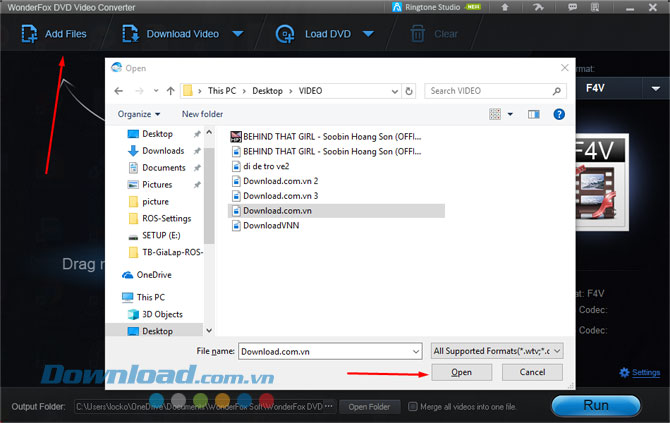Click the Settings gear icon
Image resolution: width=670 pixels, height=423 pixels.
(624, 373)
